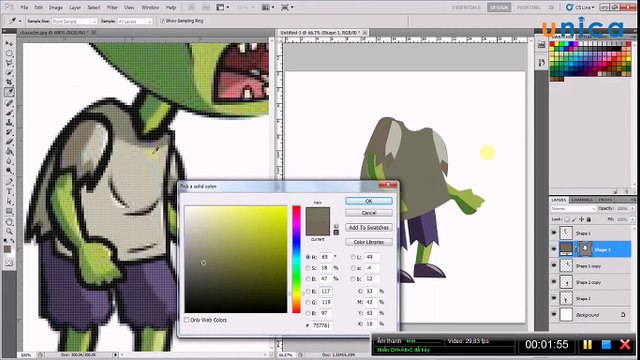The width and height of the screenshot is (640, 360).
Task: Open the Normal blend mode dropdown
Action: click(x=573, y=209)
